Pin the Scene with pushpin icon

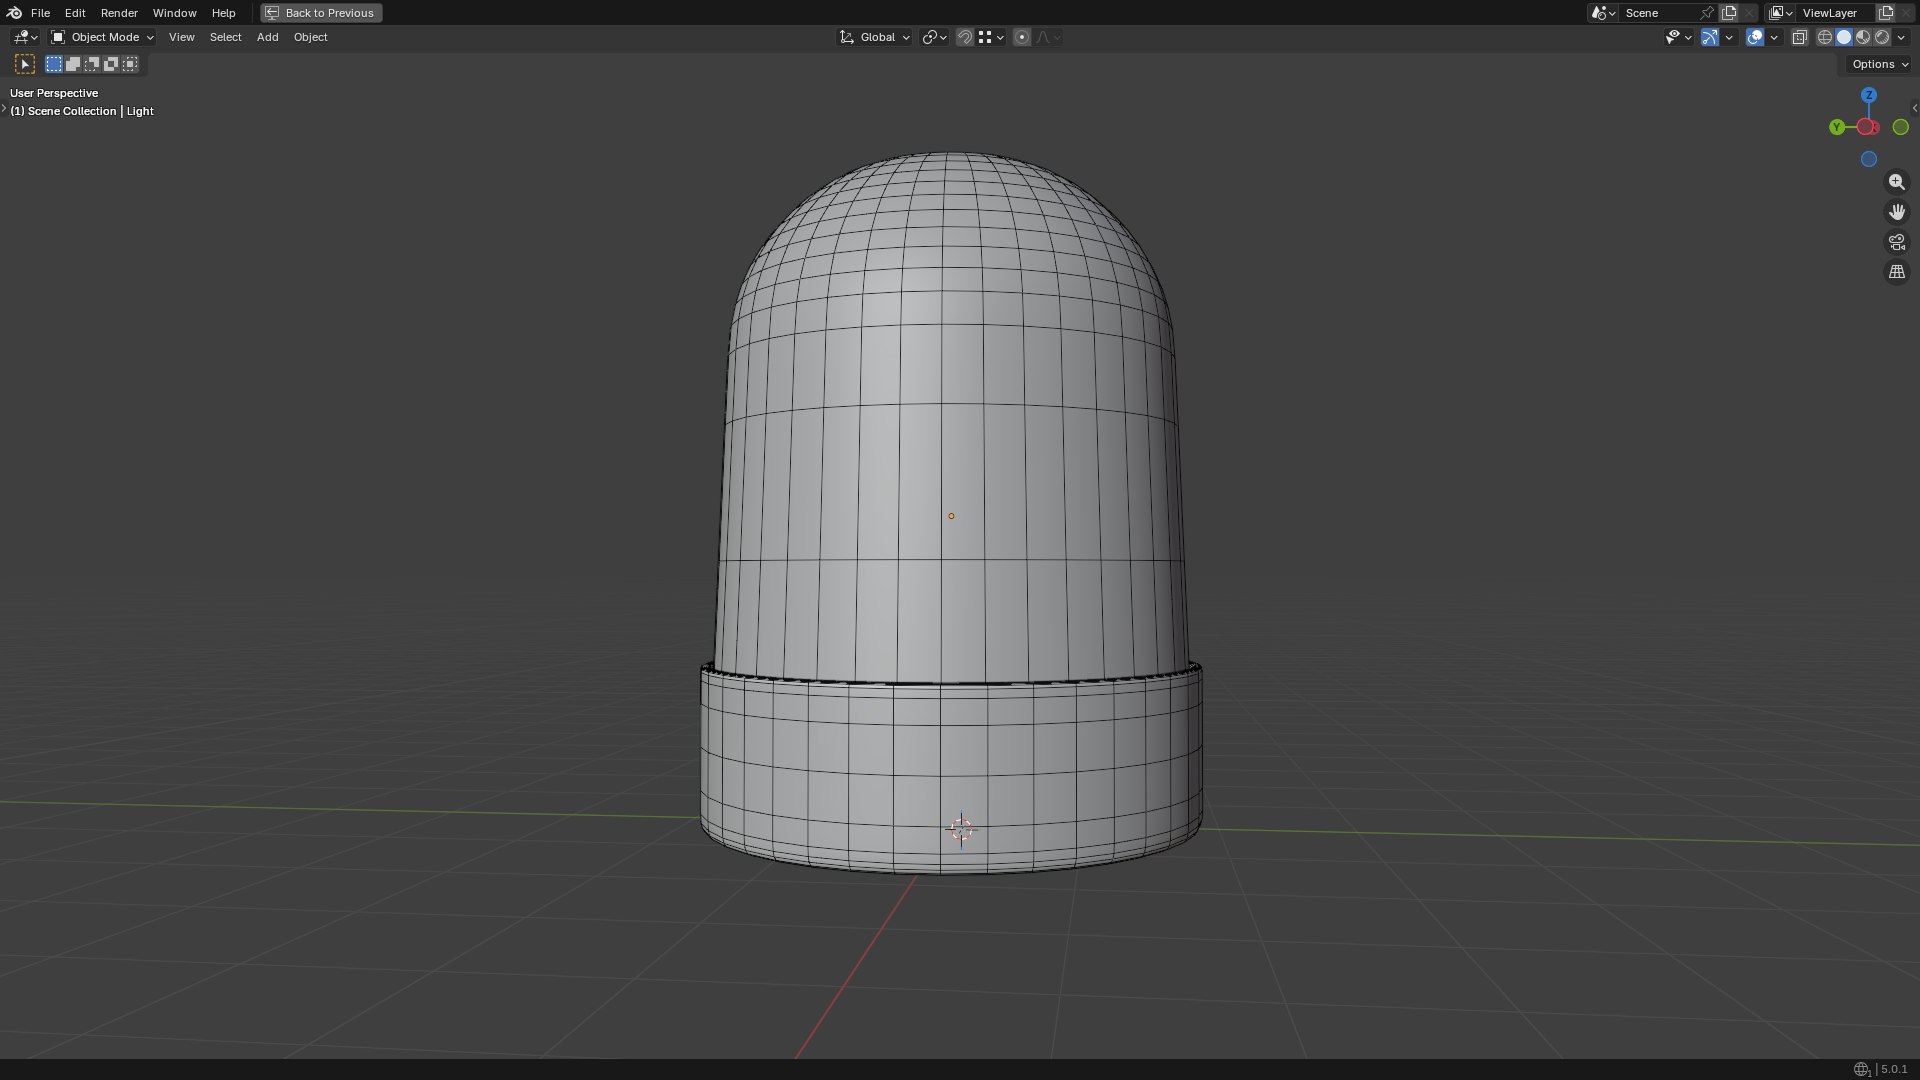click(1707, 13)
